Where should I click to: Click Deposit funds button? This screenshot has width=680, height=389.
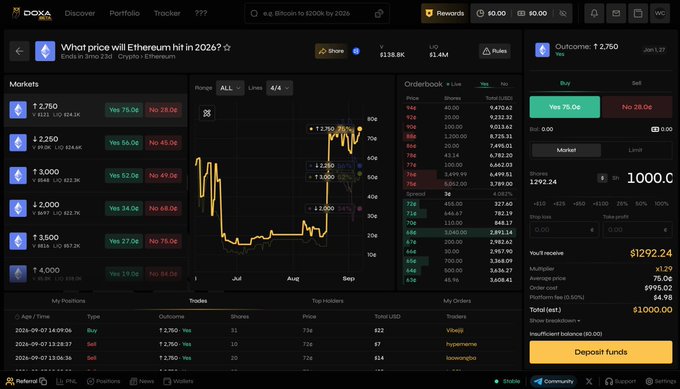[x=601, y=352]
